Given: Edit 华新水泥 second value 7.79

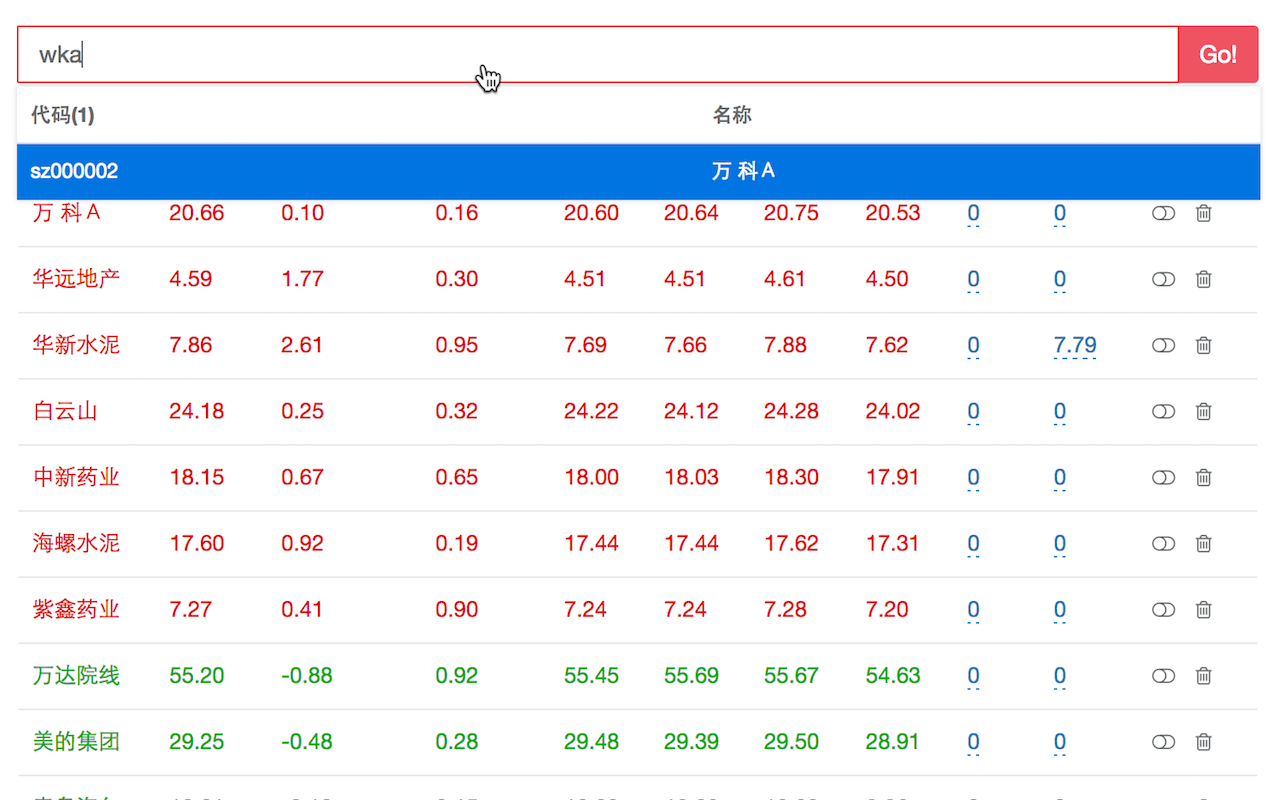Looking at the screenshot, I should click(1075, 346).
